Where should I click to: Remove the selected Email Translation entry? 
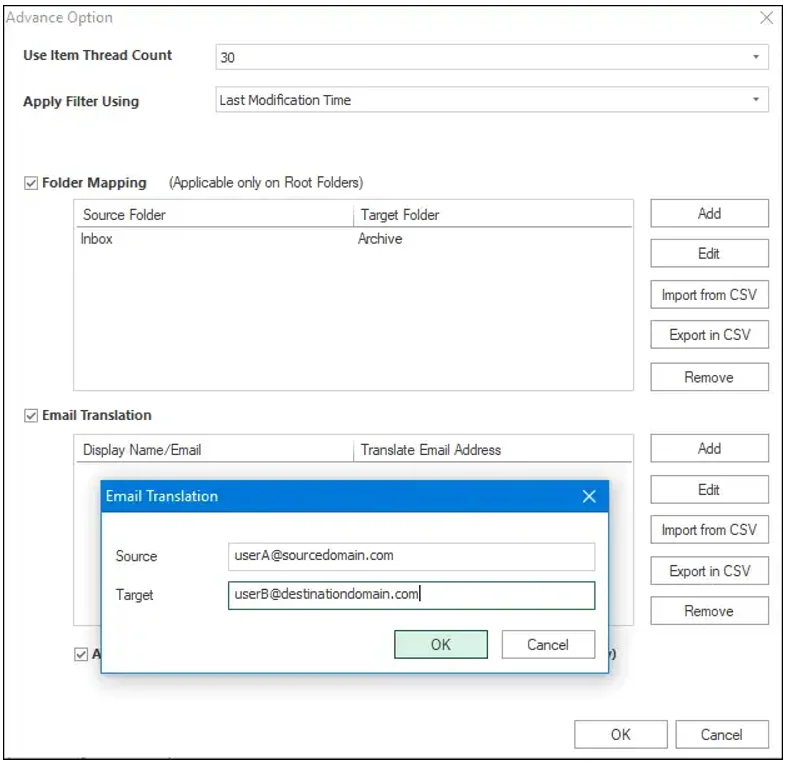[709, 611]
